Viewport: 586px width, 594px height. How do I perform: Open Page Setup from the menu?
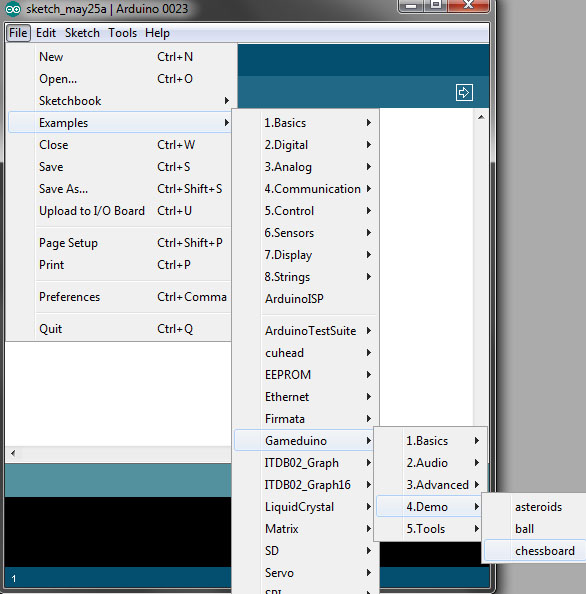[119, 243]
